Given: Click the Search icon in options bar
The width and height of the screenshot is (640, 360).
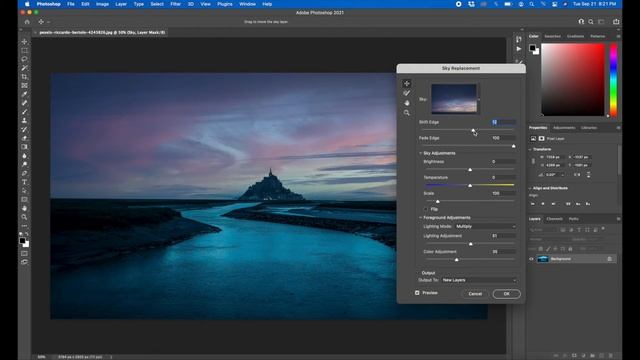Looking at the screenshot, I should click(591, 22).
